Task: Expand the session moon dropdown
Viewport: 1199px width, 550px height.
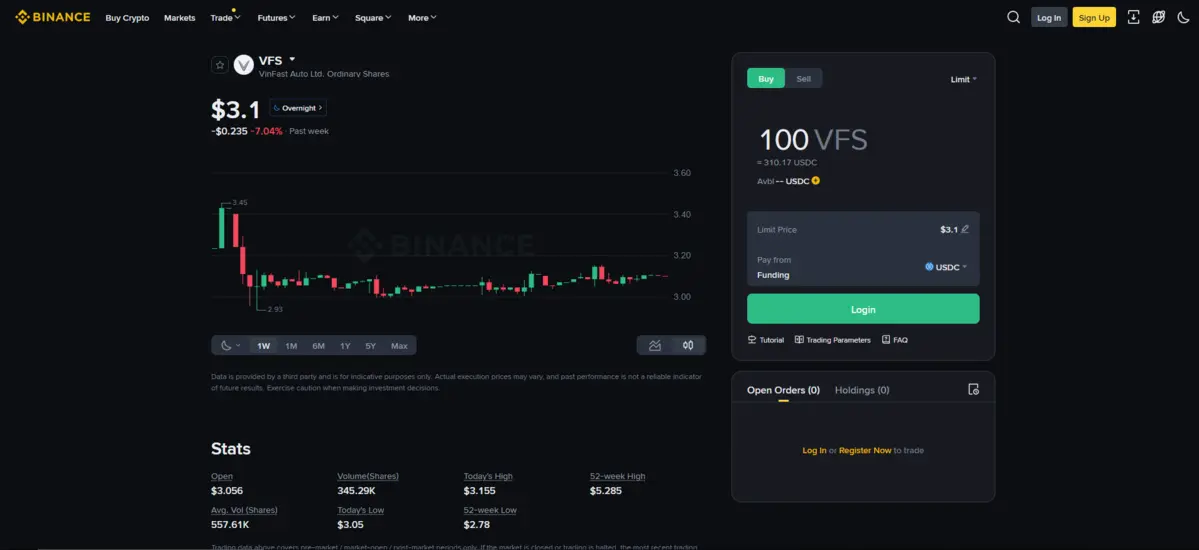Action: (x=230, y=346)
